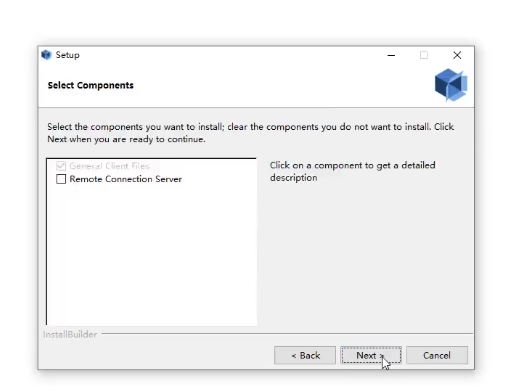The height and width of the screenshot is (391, 507).
Task: Select the General Client Files component label
Action: 109,166
